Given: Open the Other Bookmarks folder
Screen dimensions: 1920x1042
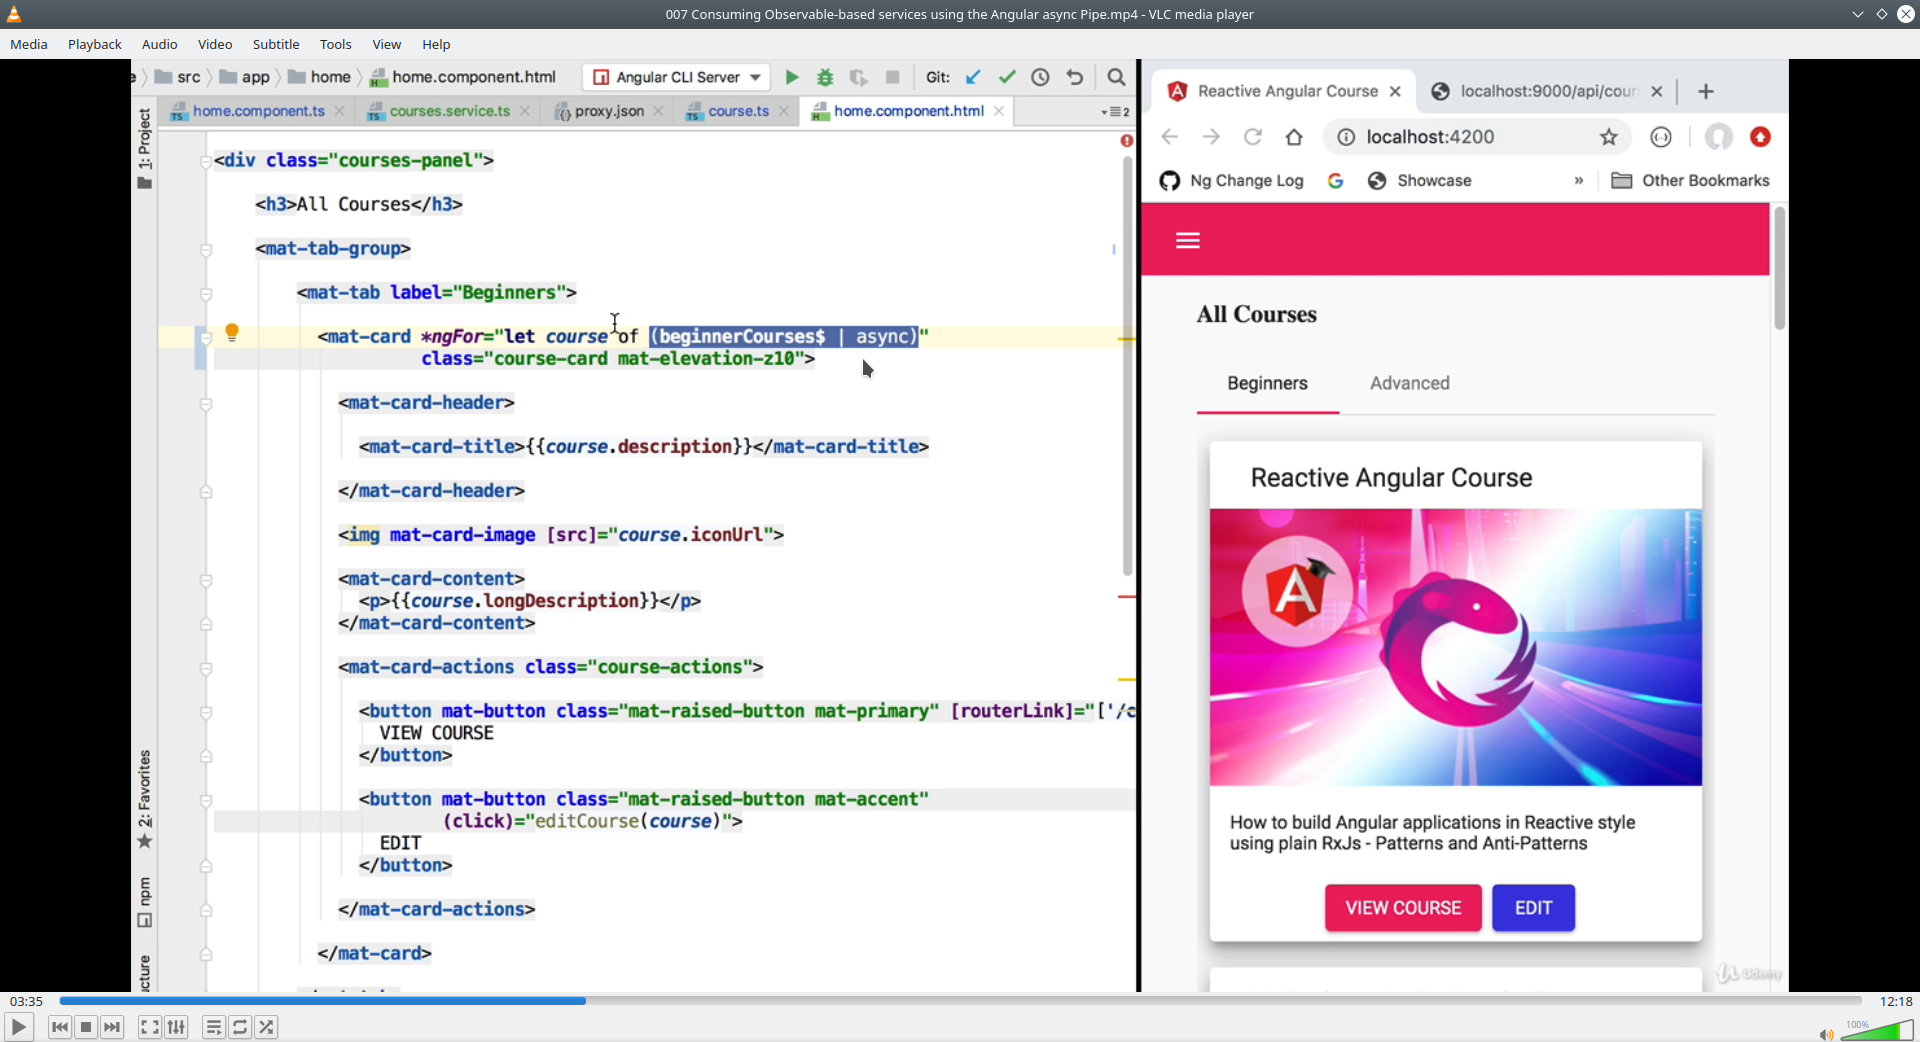Looking at the screenshot, I should [1690, 181].
